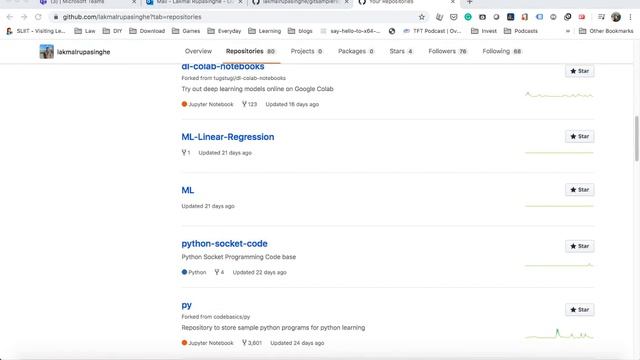
Task: Open the Invest bookmarks folder
Action: [x=484, y=31]
